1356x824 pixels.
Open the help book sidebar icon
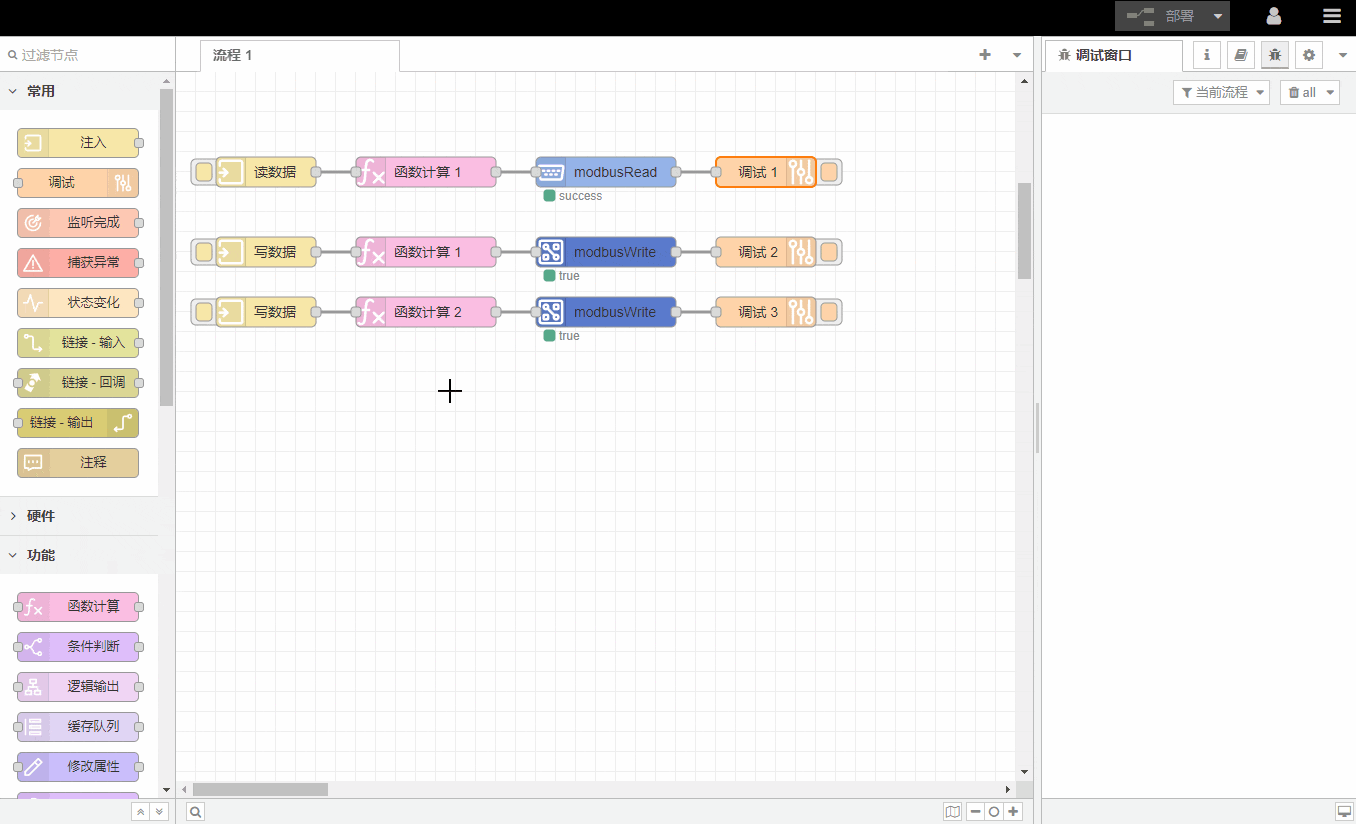point(1241,55)
